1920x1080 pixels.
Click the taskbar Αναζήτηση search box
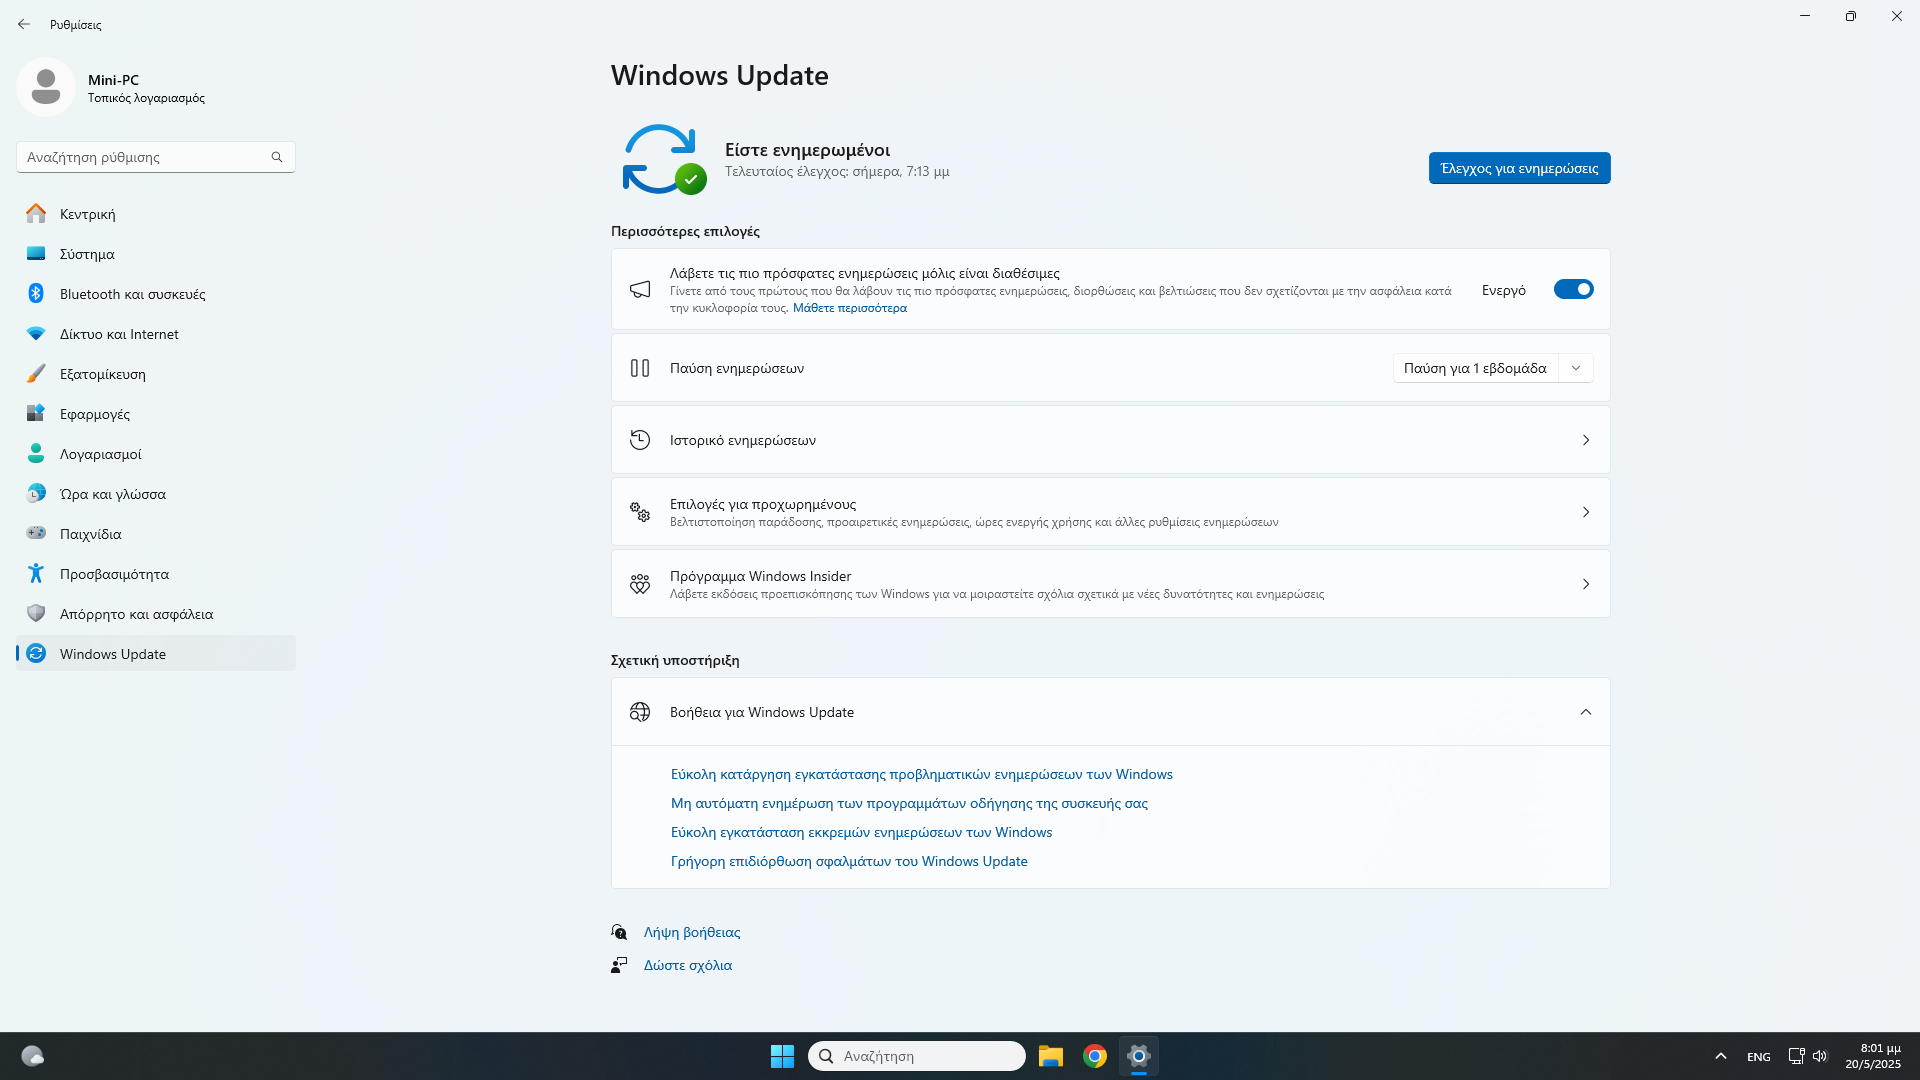pos(917,1056)
